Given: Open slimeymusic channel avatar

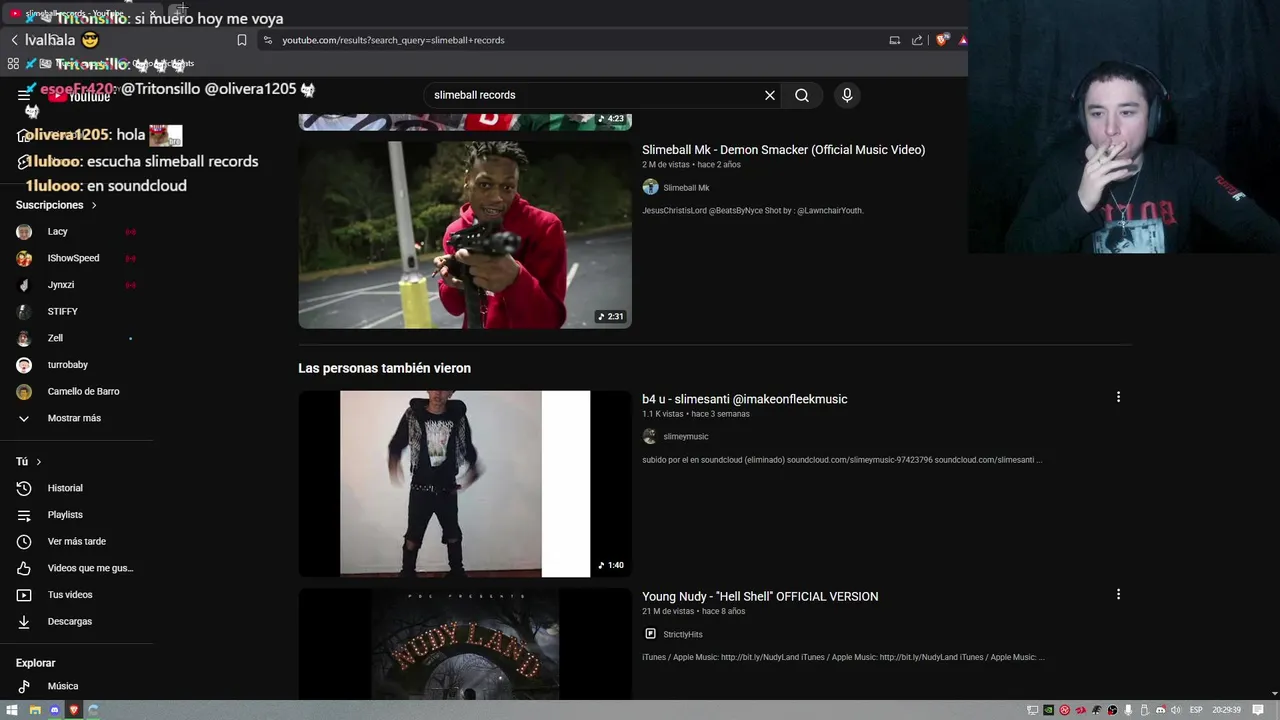Looking at the screenshot, I should [650, 436].
